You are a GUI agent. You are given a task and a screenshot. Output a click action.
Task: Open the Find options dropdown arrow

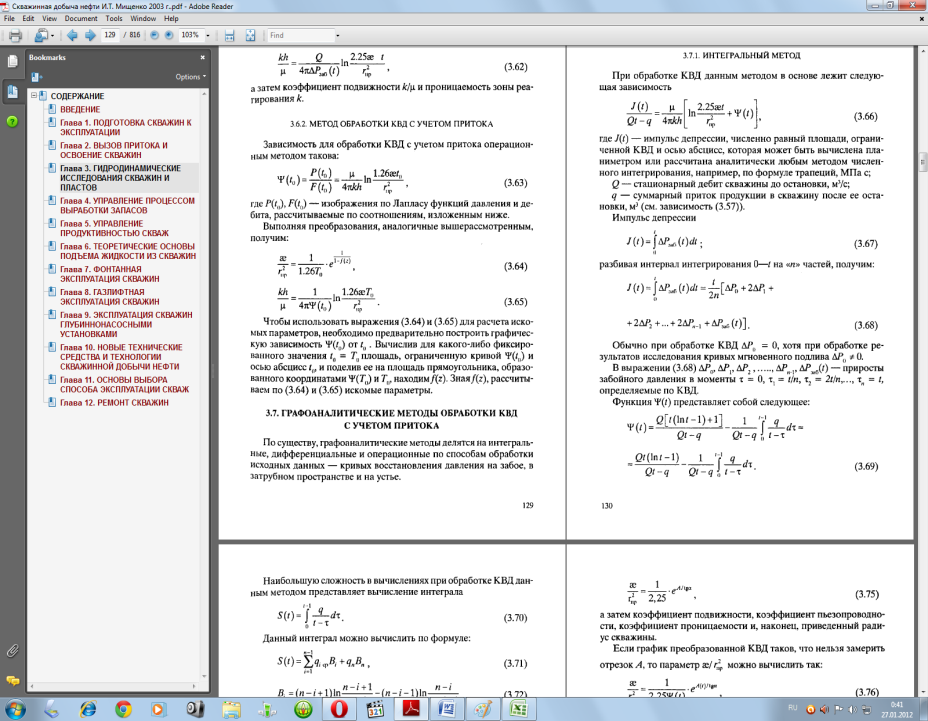coord(338,36)
